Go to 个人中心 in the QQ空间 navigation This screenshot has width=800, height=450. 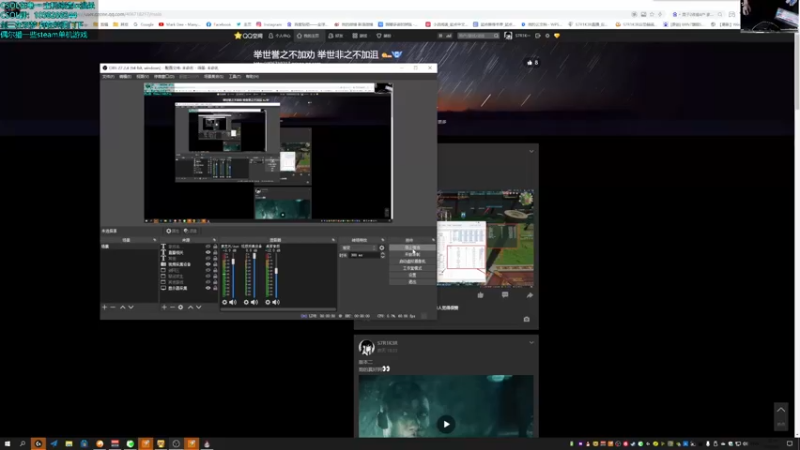280,36
